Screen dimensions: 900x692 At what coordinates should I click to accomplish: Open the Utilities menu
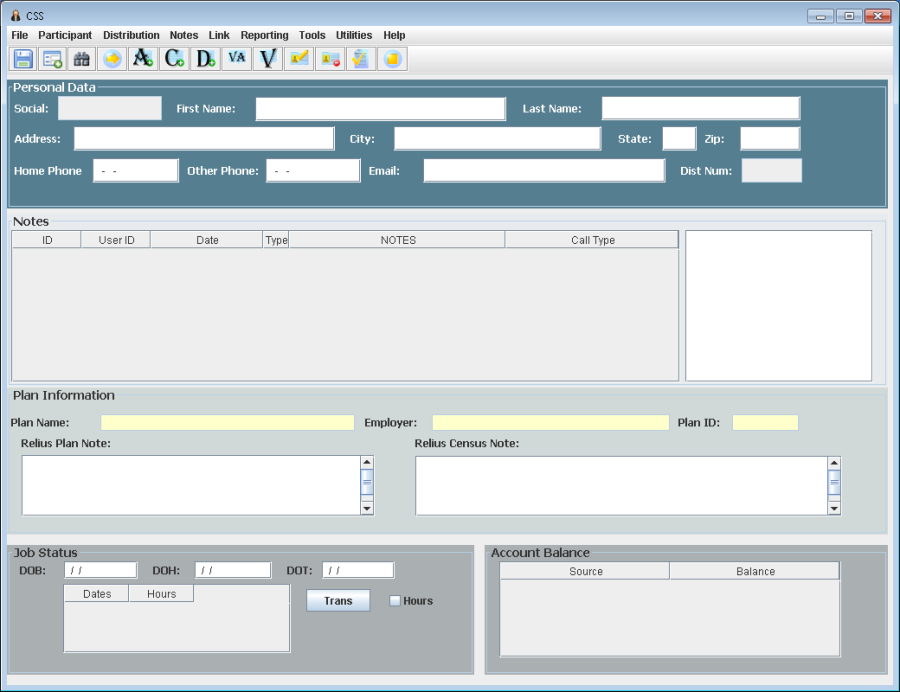[x=354, y=35]
